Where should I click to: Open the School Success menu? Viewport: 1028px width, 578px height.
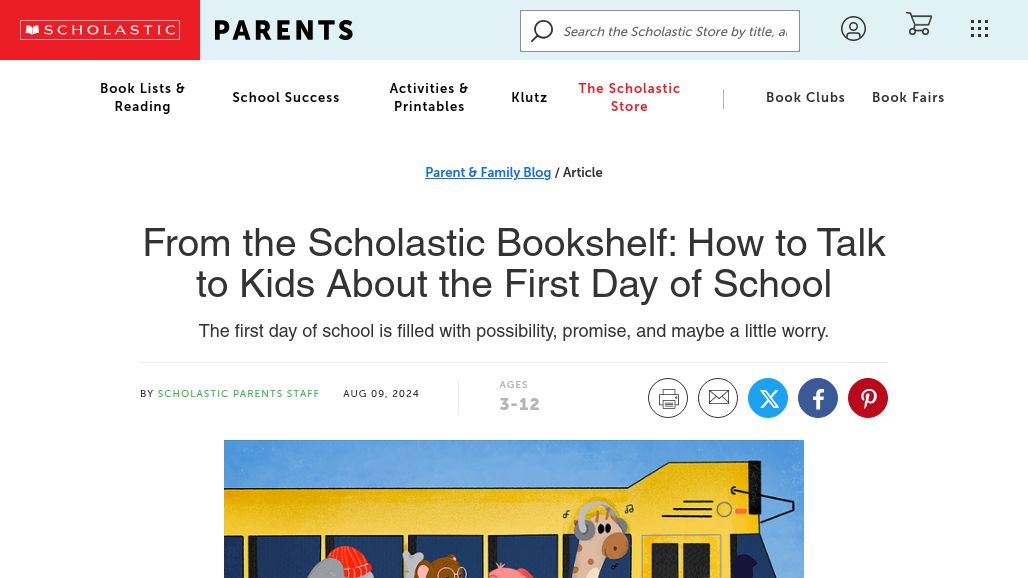286,97
